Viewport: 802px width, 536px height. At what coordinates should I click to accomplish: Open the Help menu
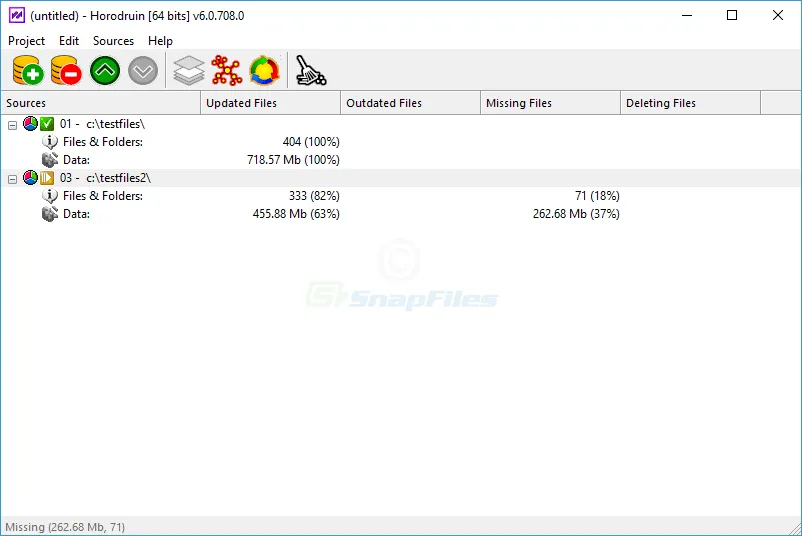[x=161, y=41]
